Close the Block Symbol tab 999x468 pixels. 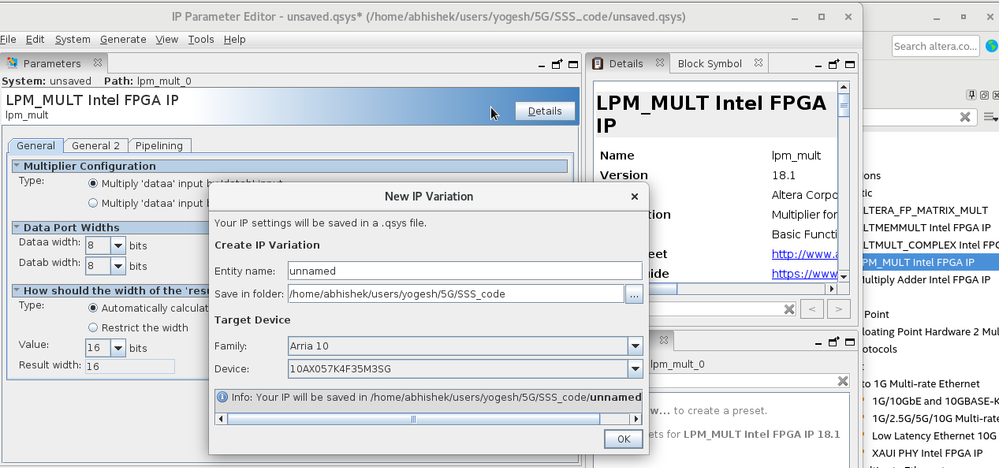758,62
